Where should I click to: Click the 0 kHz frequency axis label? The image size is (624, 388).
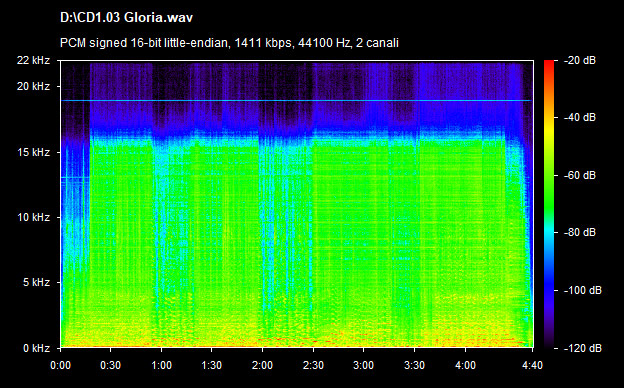click(x=36, y=348)
